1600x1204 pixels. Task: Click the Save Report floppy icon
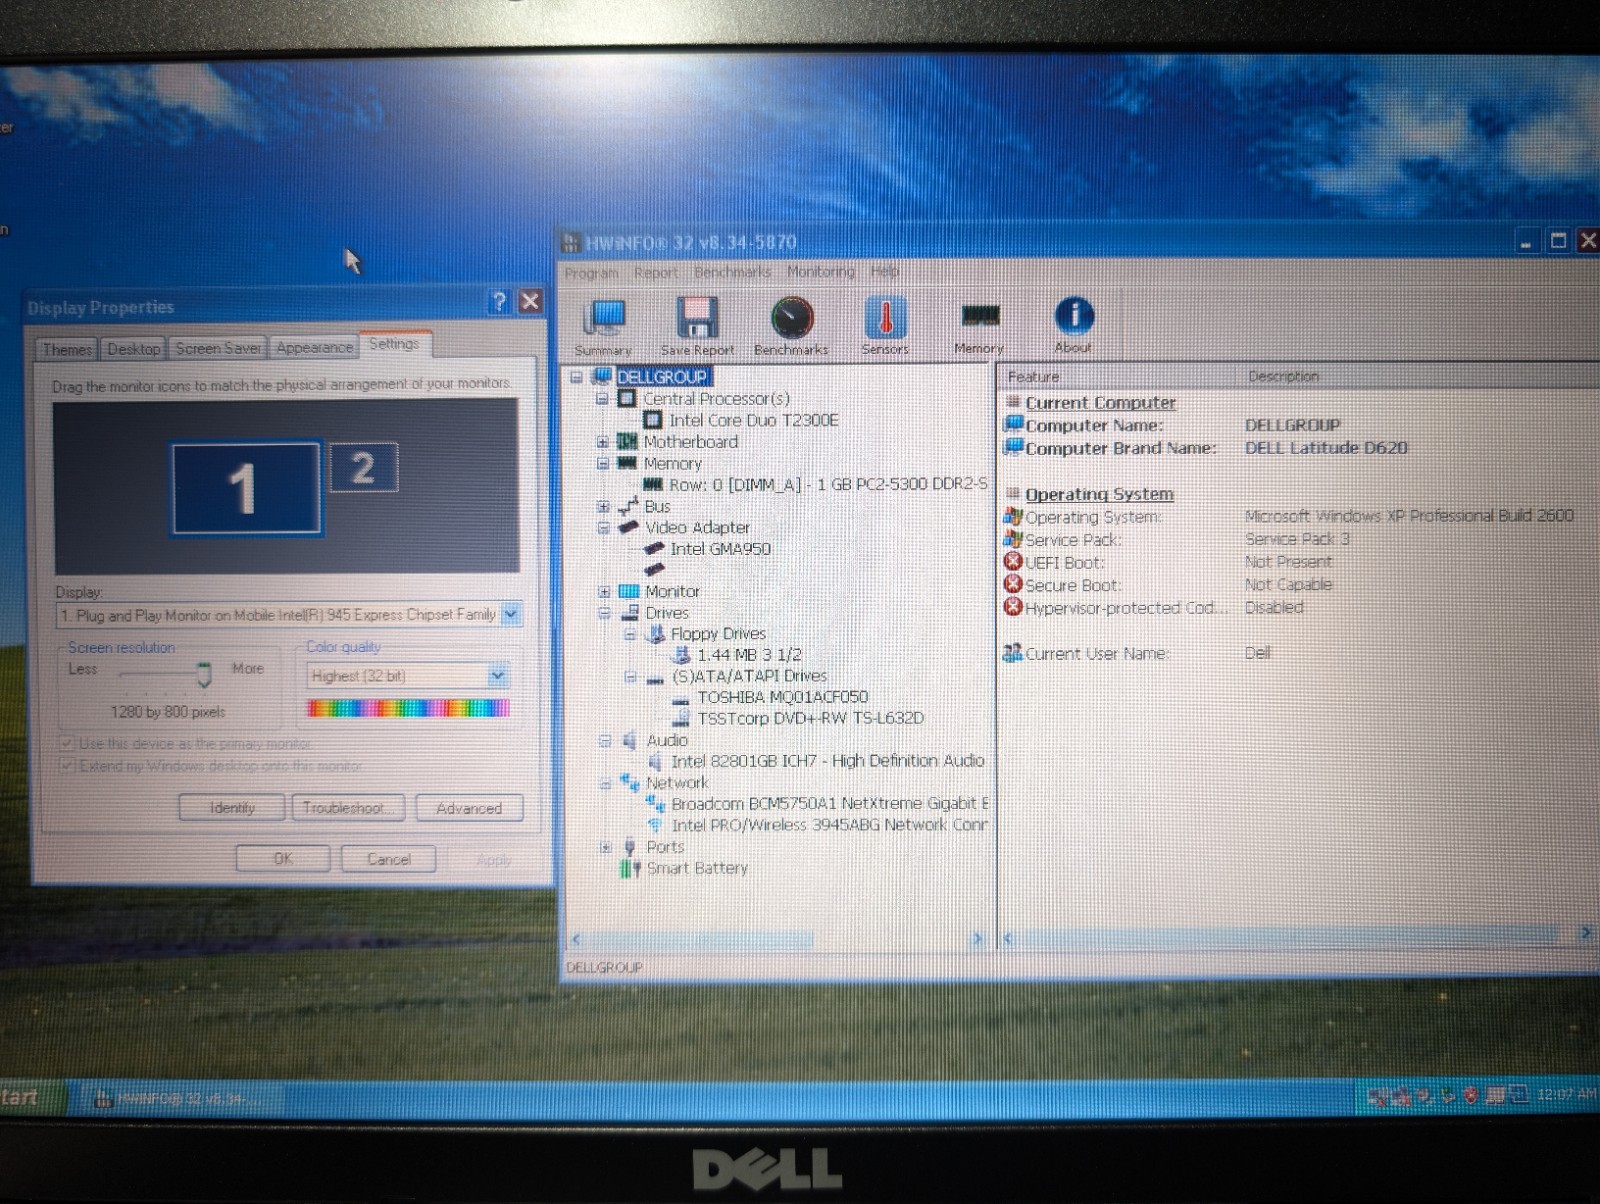click(x=697, y=326)
